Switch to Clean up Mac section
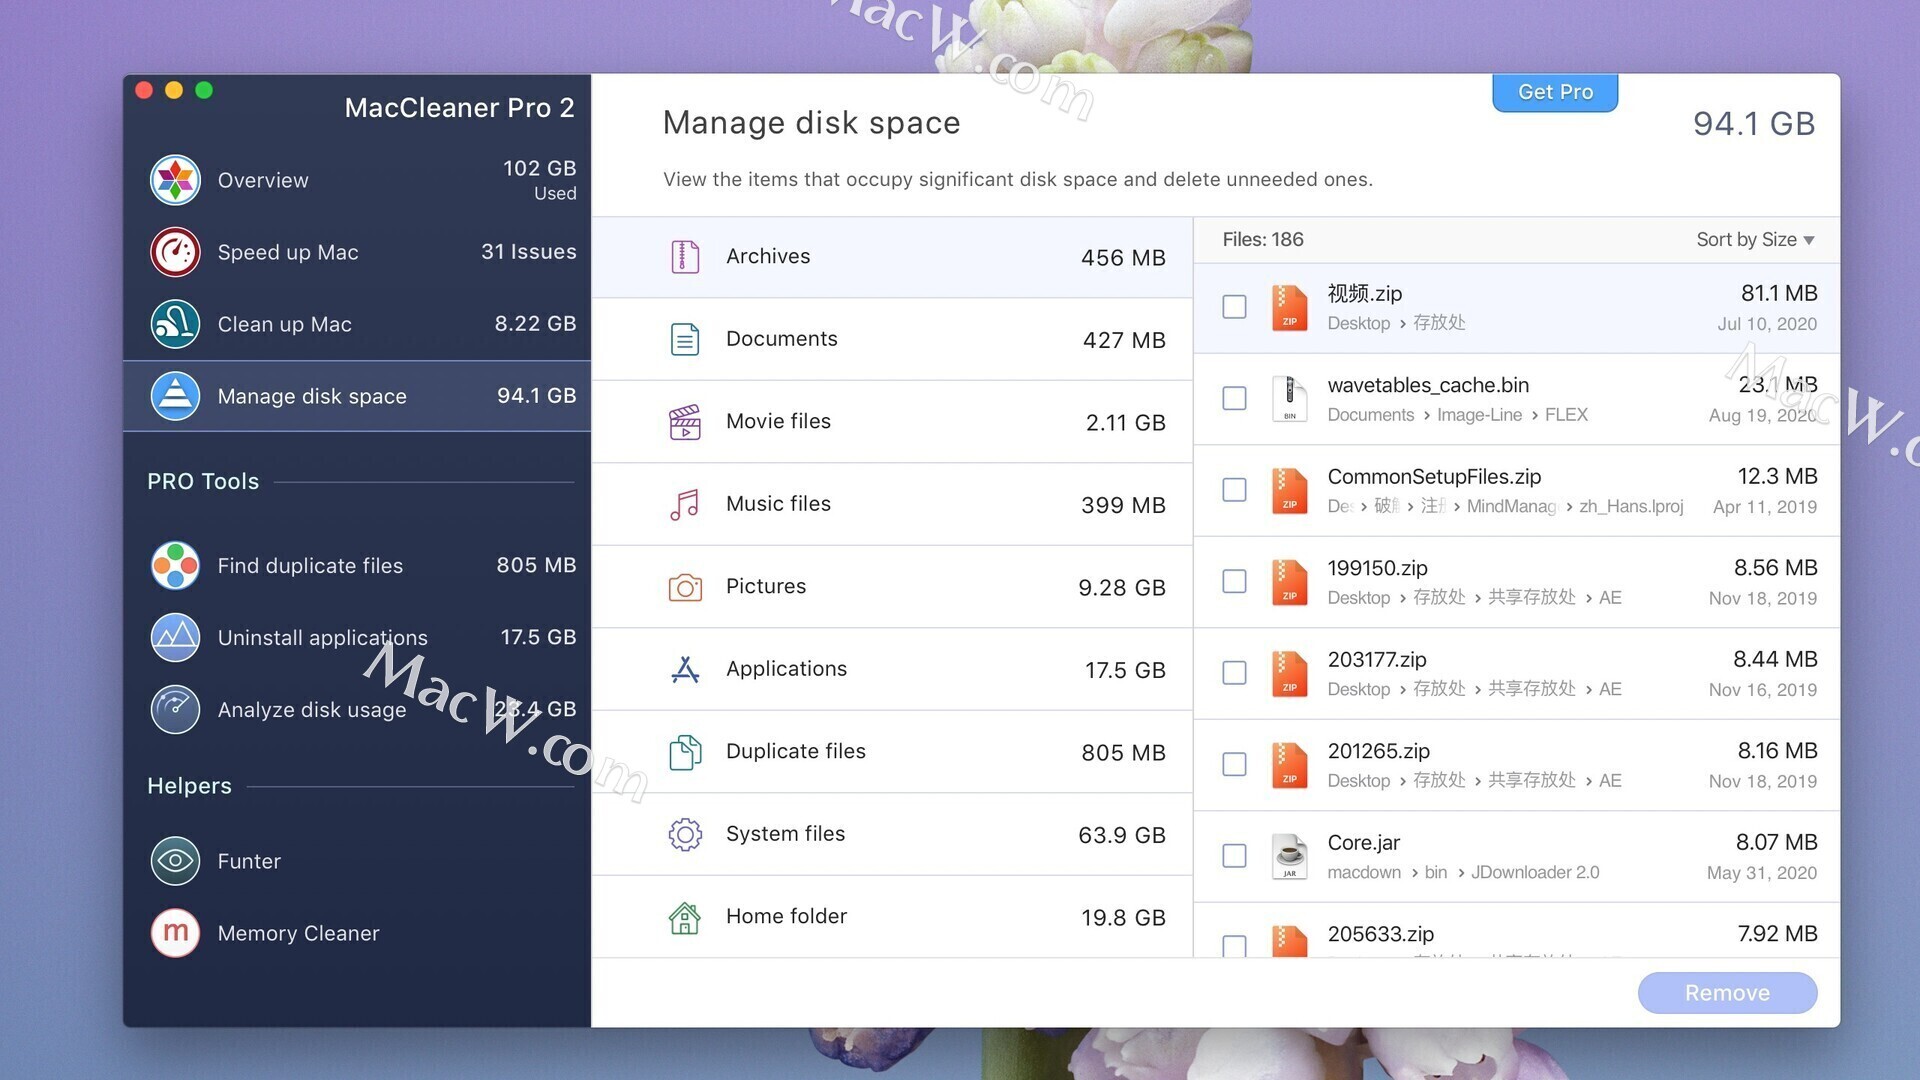This screenshot has height=1080, width=1920. pyautogui.click(x=357, y=324)
